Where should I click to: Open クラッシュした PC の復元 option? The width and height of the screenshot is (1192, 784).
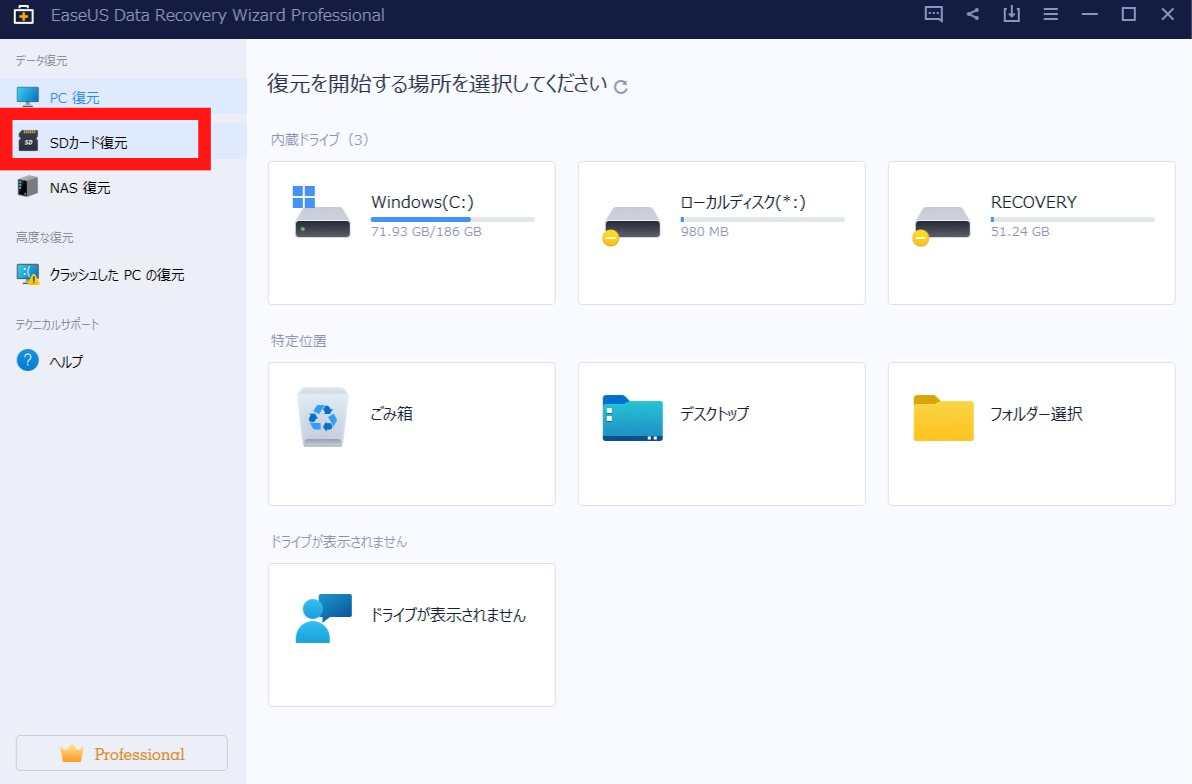click(x=116, y=274)
